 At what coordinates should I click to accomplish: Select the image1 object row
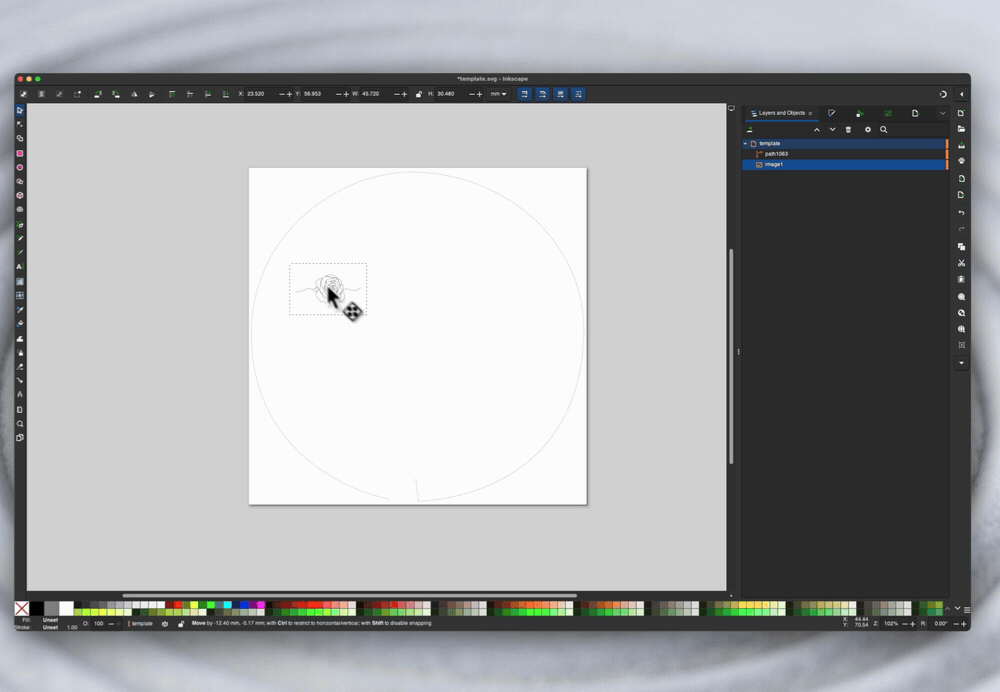(x=845, y=165)
